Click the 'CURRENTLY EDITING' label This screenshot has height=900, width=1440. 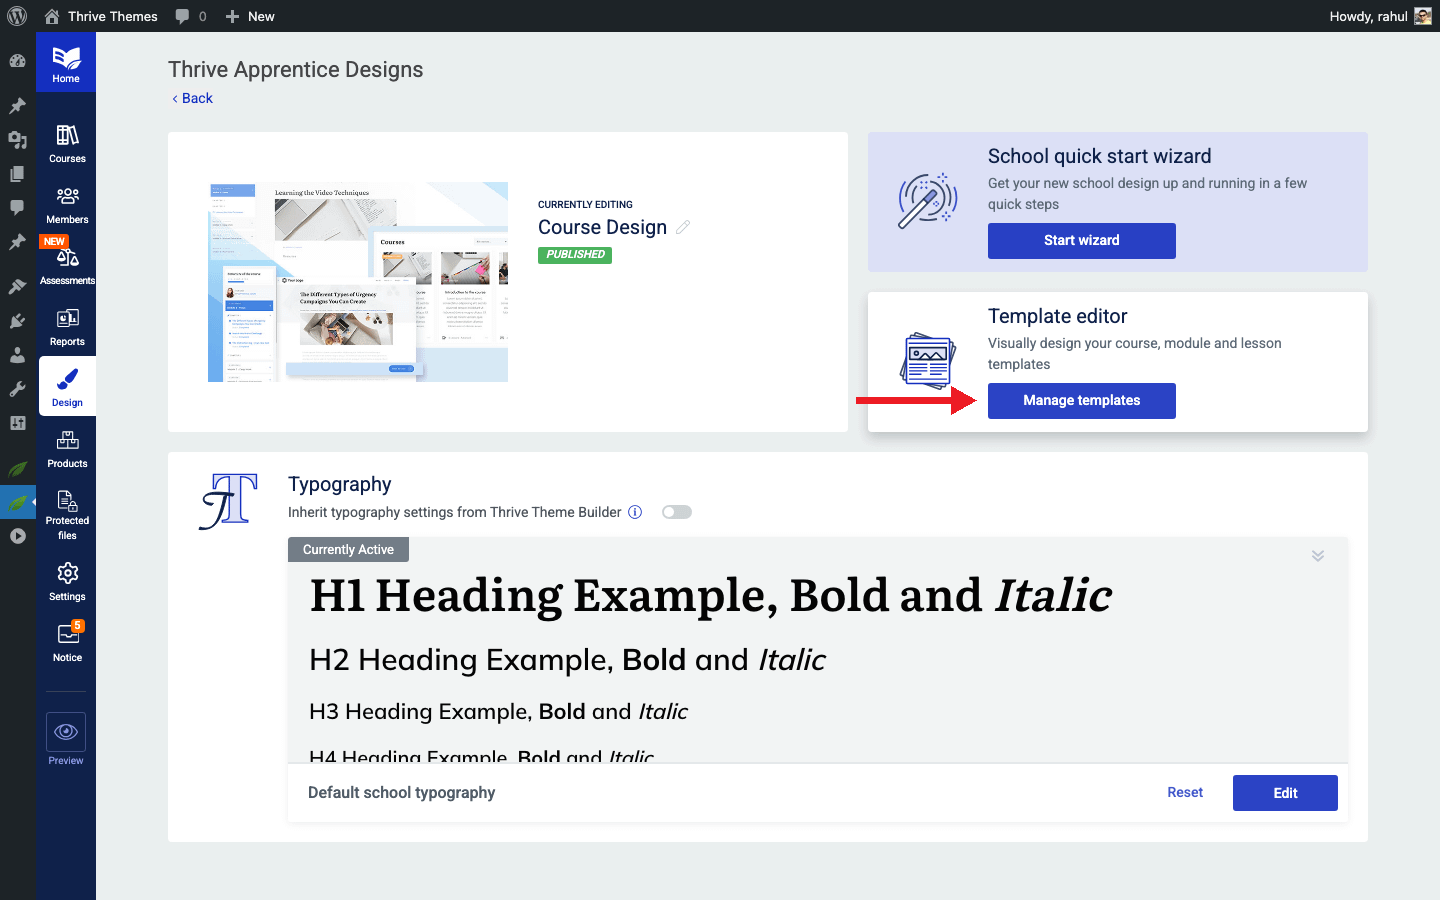pyautogui.click(x=585, y=205)
